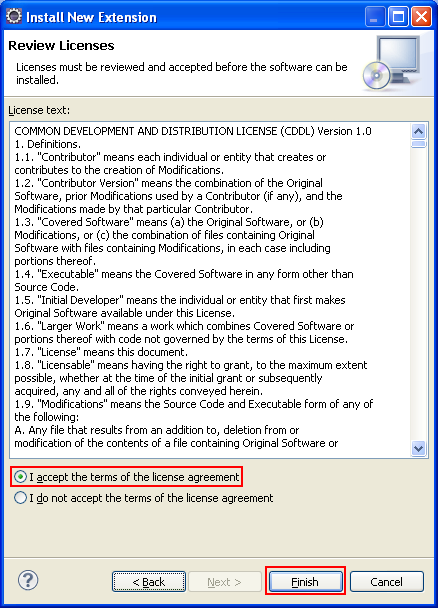The image size is (438, 608).
Task: Click the install CD and monitor graphic
Action: tap(392, 63)
